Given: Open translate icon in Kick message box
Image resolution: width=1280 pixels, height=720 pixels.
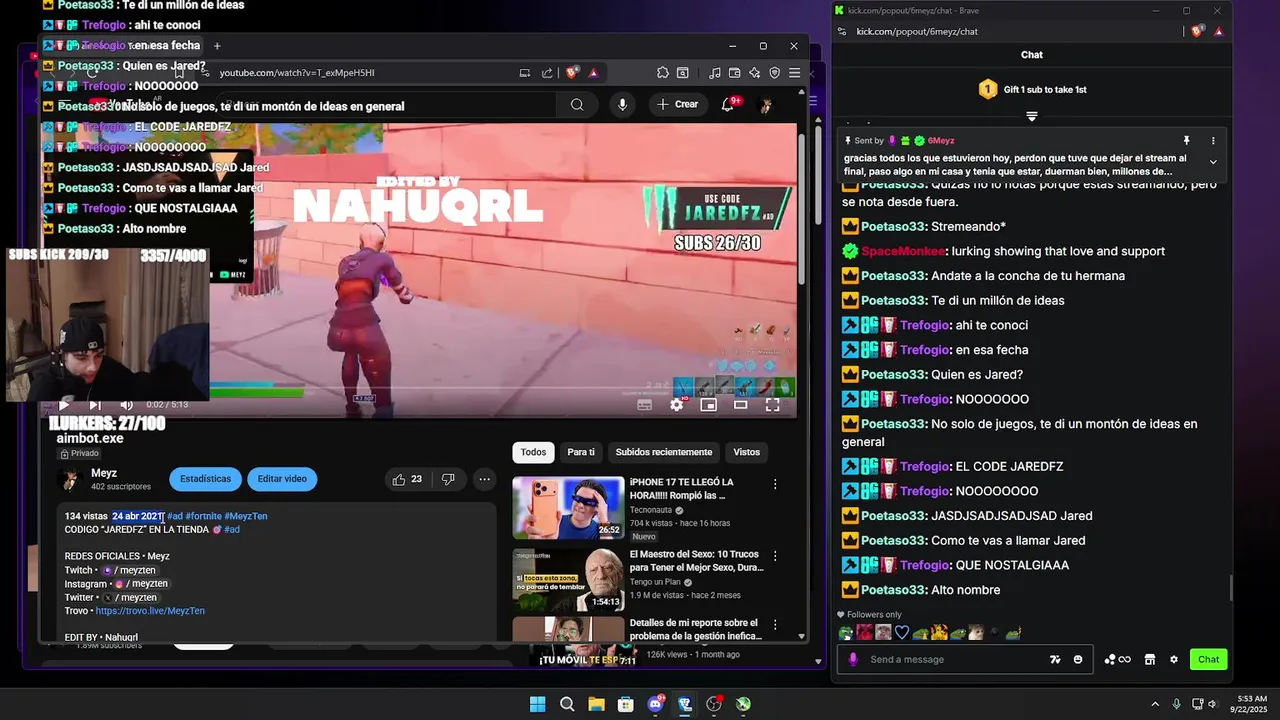Looking at the screenshot, I should pos(1054,659).
